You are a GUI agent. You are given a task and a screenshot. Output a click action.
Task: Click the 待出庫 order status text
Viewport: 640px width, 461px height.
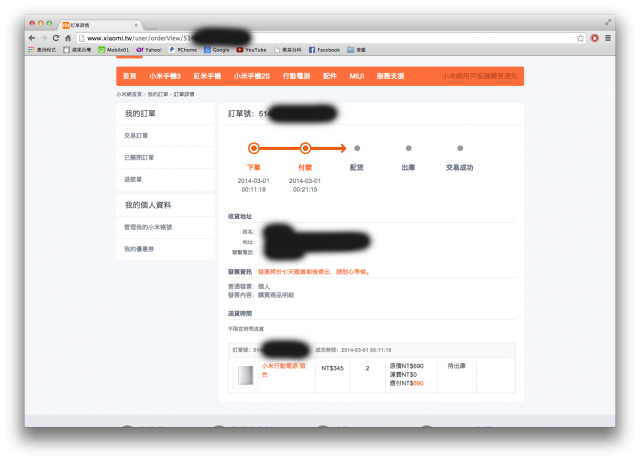coord(456,366)
